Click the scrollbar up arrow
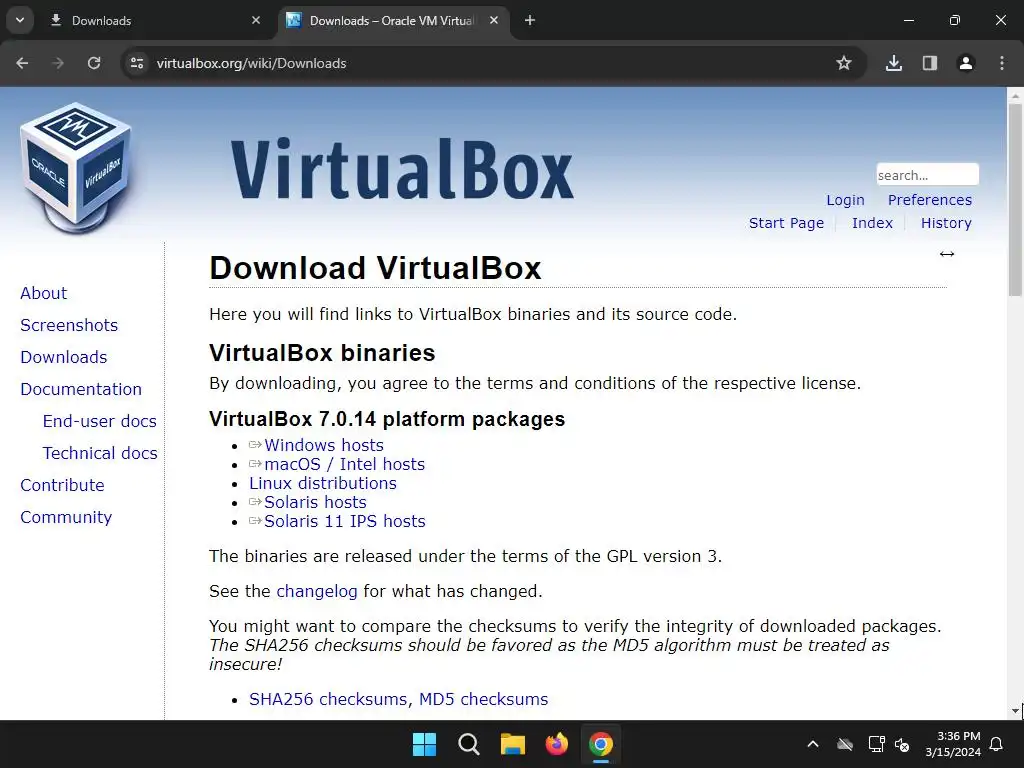 click(x=1015, y=95)
